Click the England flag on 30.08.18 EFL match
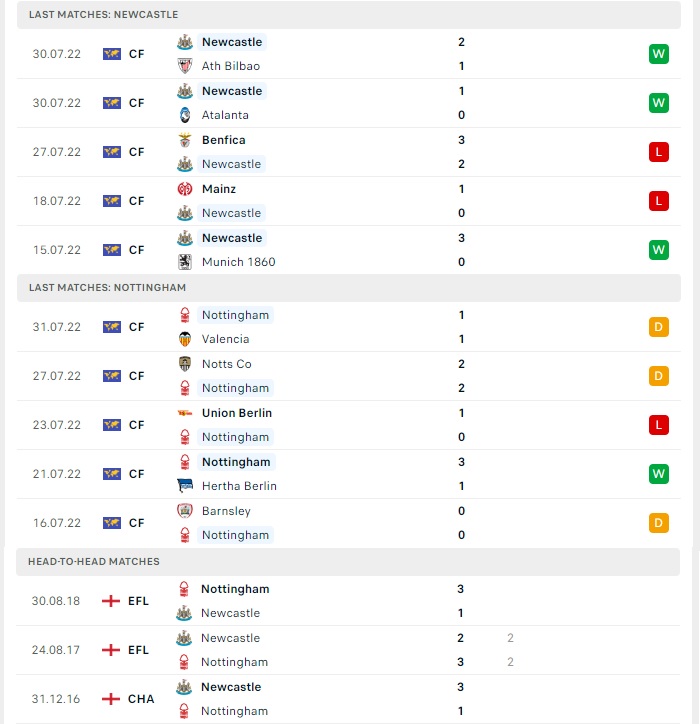This screenshot has width=700, height=724. pyautogui.click(x=111, y=601)
